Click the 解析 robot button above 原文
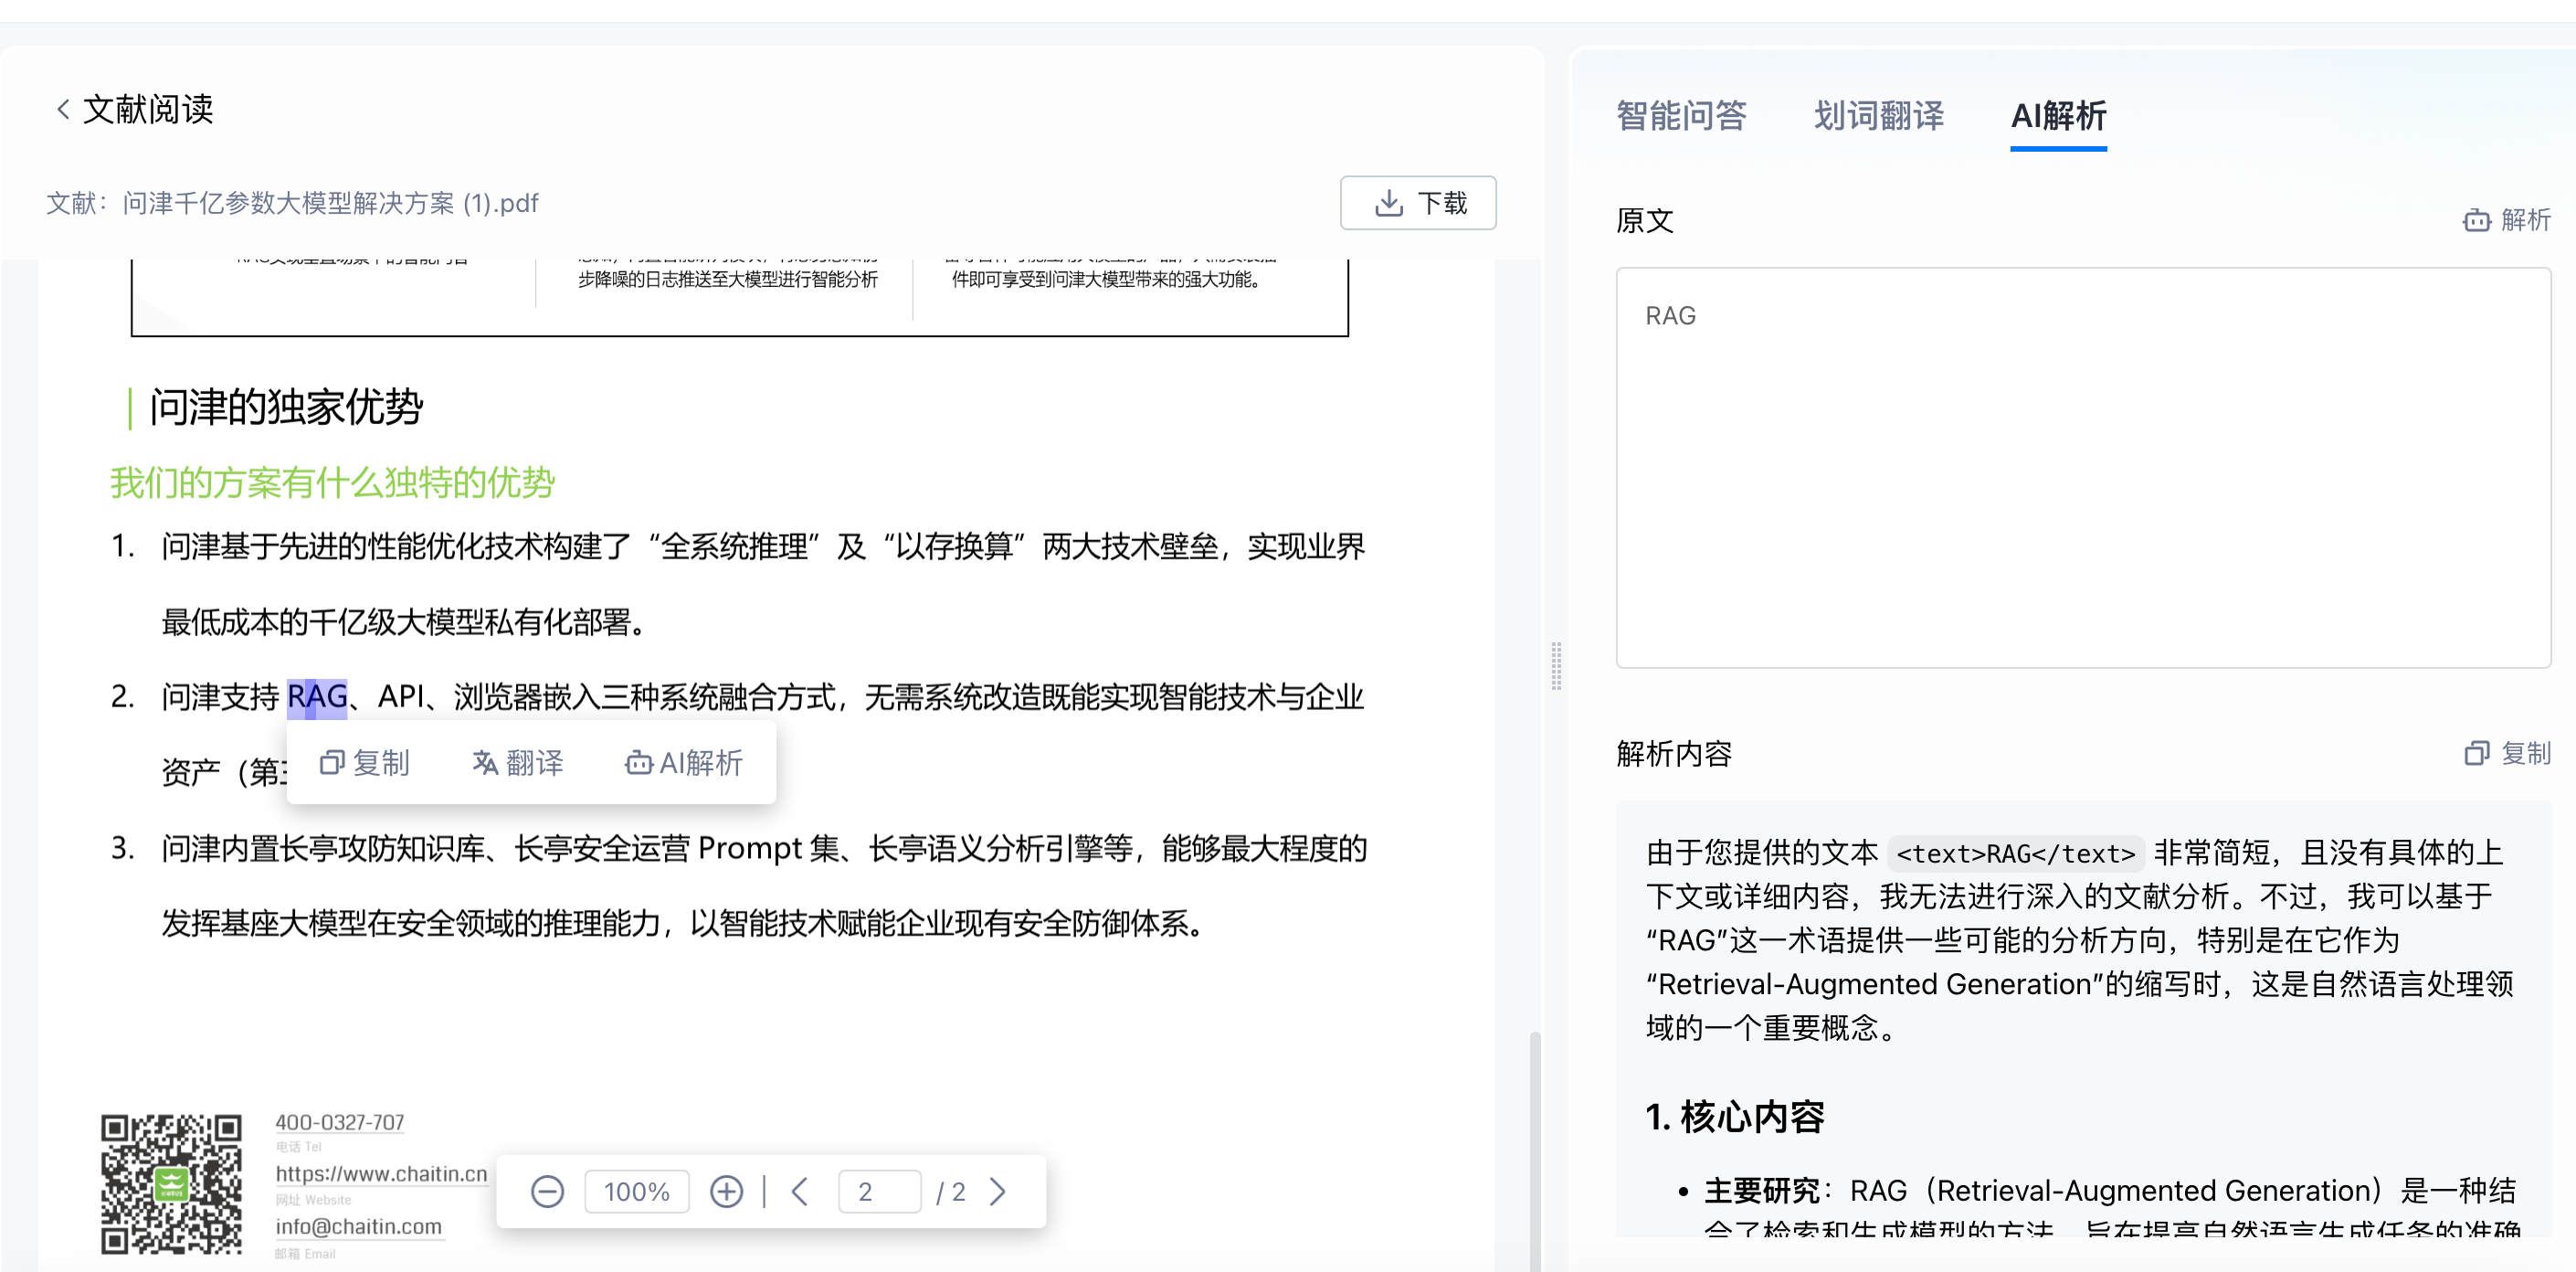Screen dimensions: 2576x1272 point(2505,220)
